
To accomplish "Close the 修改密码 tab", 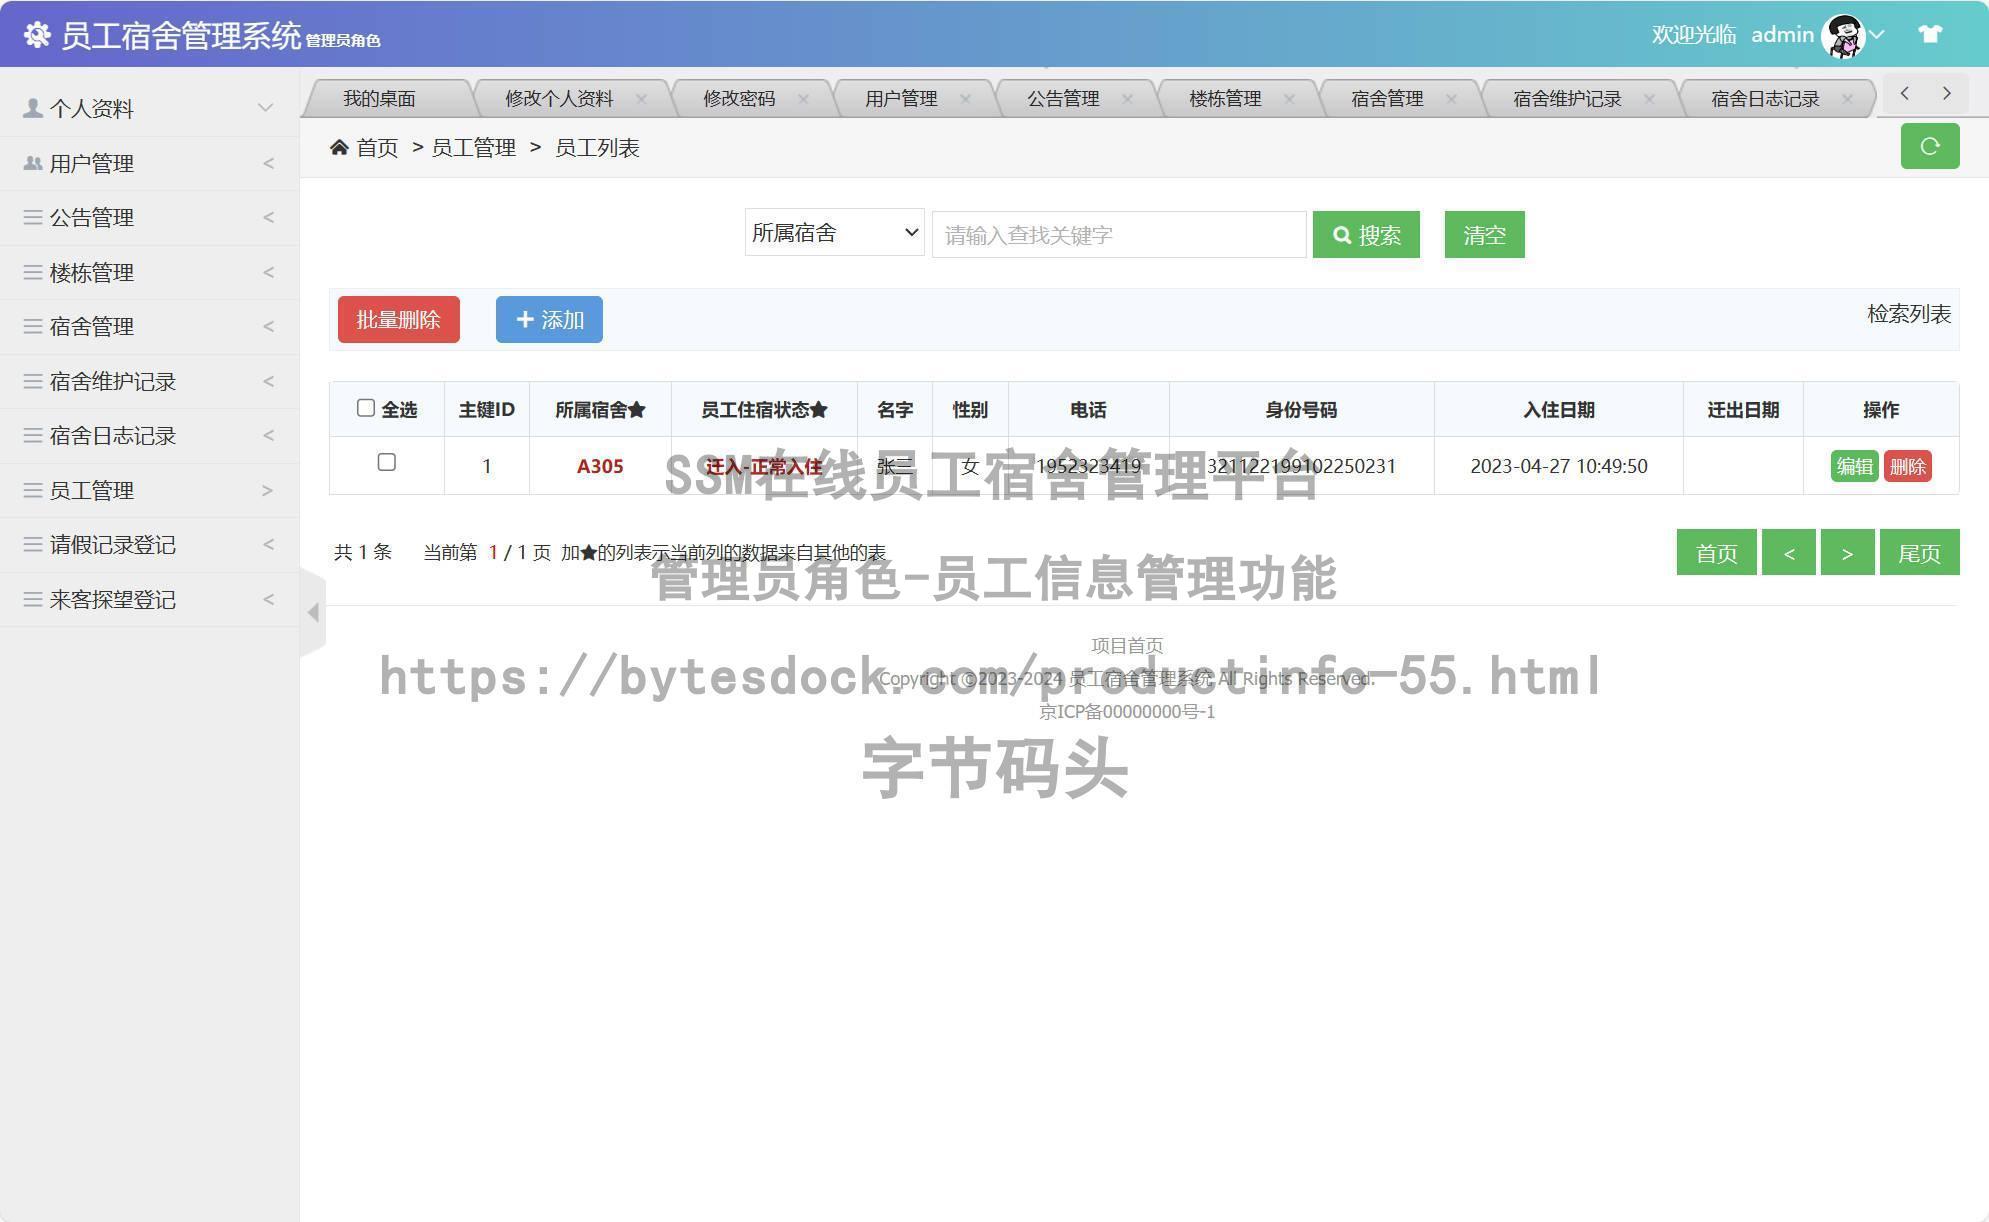I will (x=803, y=99).
